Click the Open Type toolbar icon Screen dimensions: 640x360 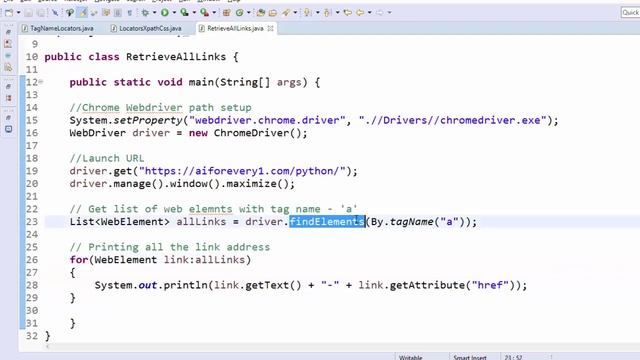(x=260, y=13)
